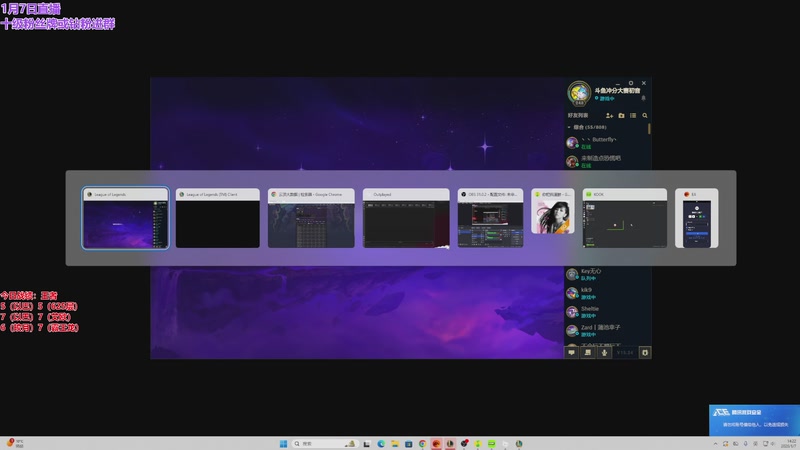Click the friends list scrollbar
800x450 pixels.
(649, 129)
